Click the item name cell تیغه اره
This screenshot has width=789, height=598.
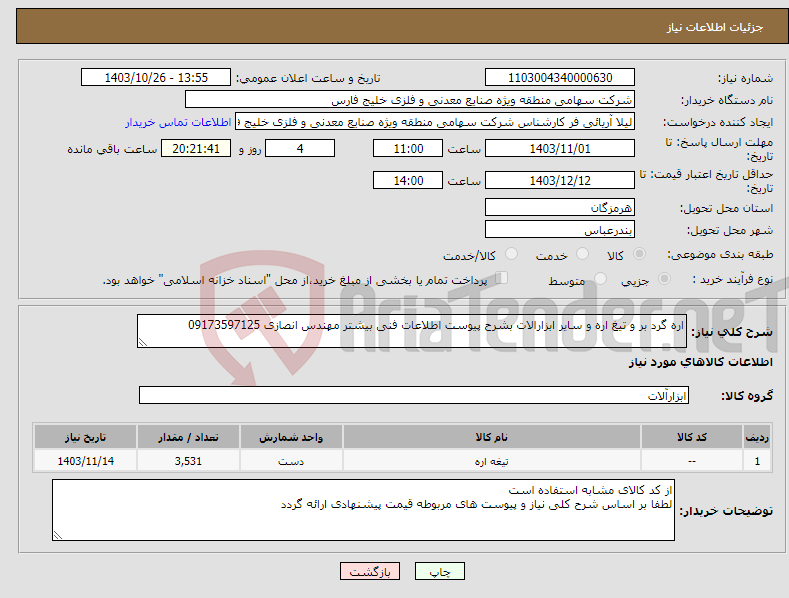[x=492, y=461]
